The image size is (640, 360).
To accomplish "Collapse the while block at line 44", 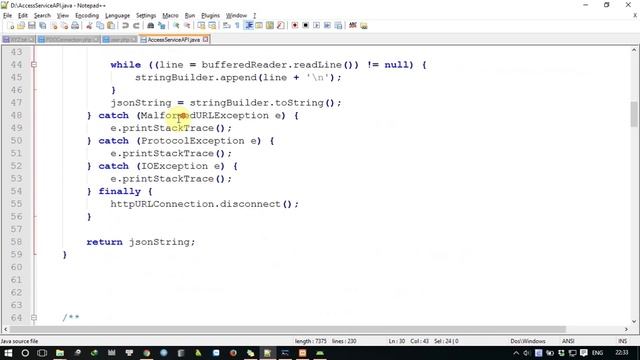I will (34, 64).
